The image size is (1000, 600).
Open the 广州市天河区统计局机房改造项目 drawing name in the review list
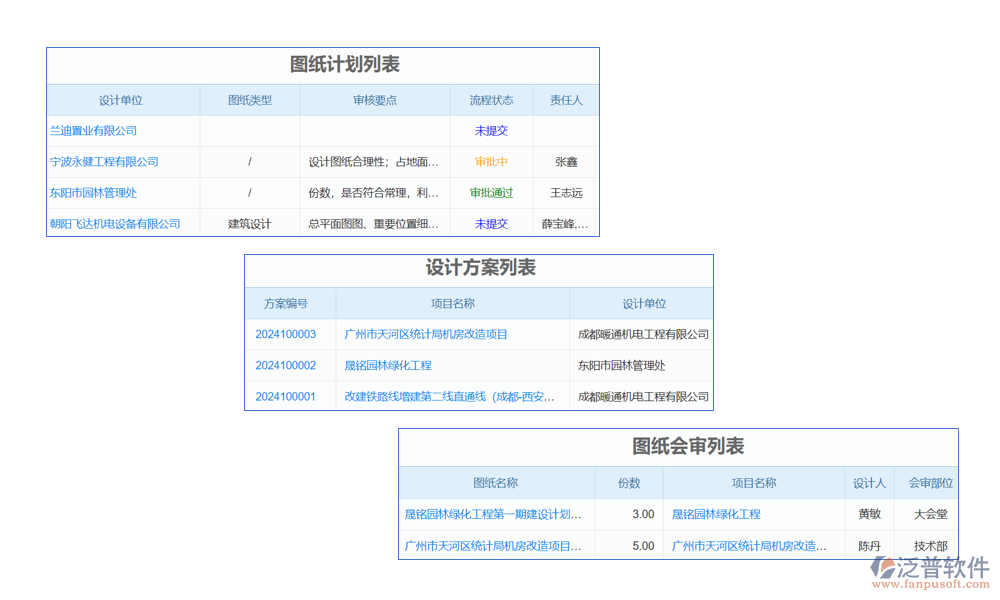point(493,546)
